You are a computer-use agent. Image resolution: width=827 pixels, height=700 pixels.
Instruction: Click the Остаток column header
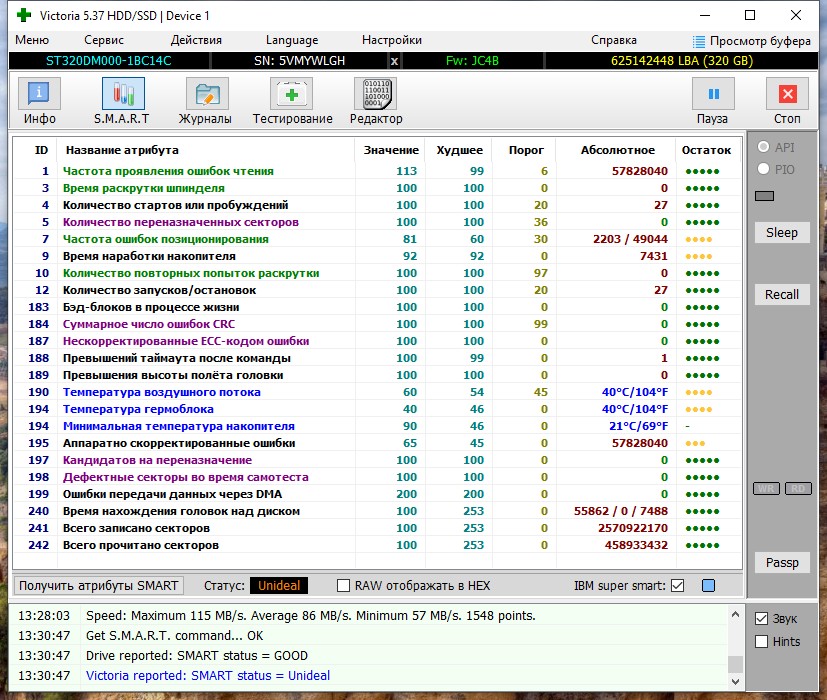[x=706, y=150]
